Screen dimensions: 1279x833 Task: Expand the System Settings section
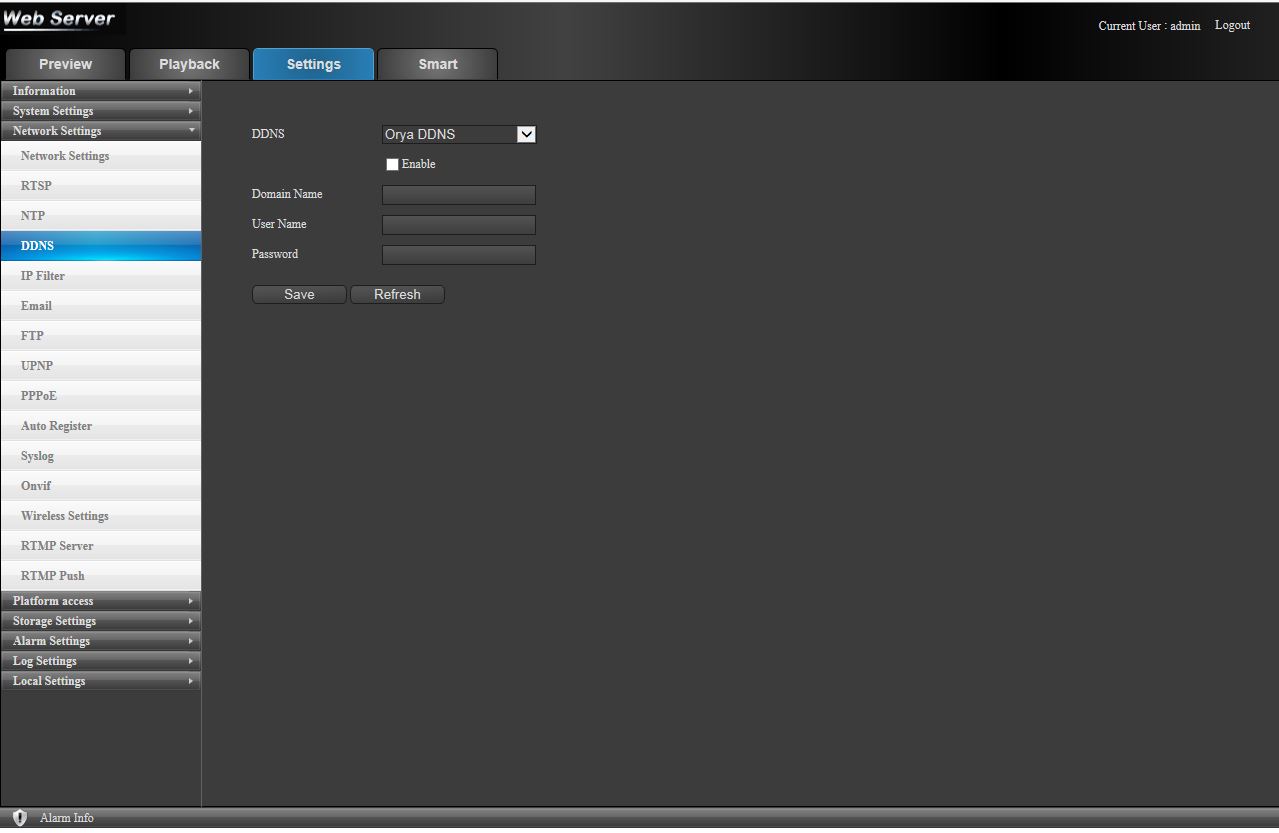click(100, 111)
